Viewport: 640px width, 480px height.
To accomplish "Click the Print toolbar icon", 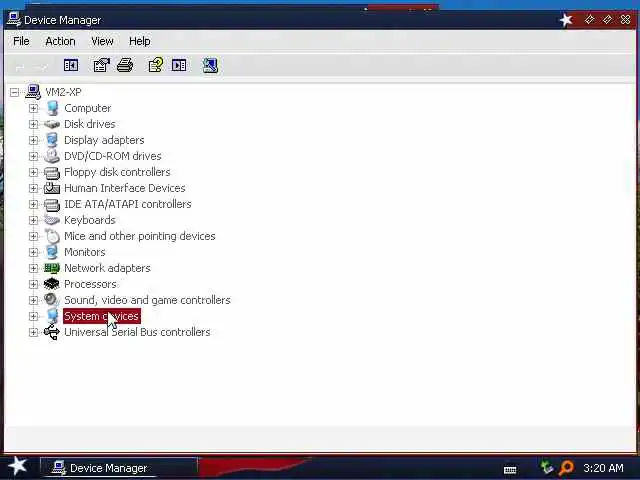I will (x=125, y=65).
